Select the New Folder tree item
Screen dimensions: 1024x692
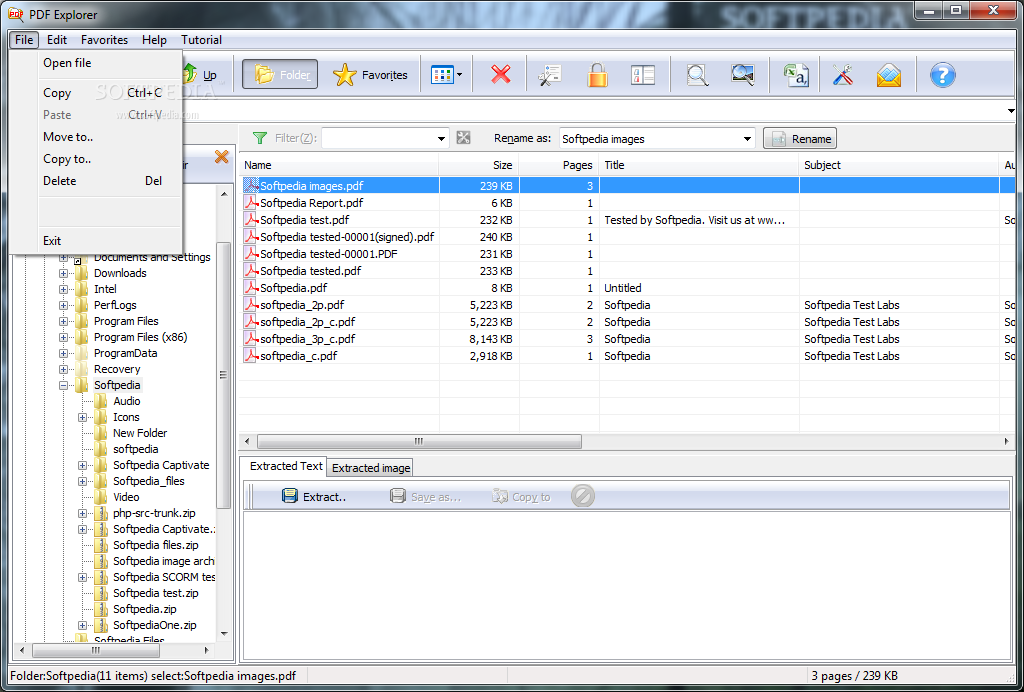[x=140, y=433]
